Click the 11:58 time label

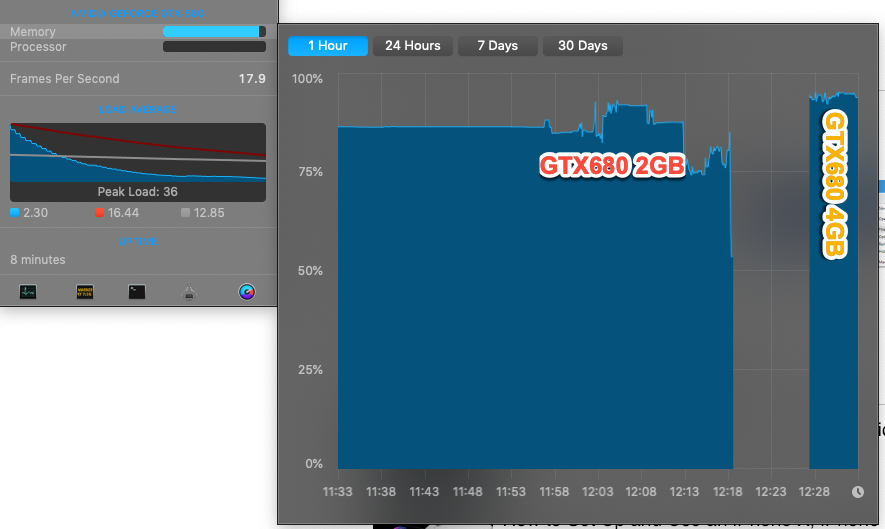pyautogui.click(x=554, y=492)
